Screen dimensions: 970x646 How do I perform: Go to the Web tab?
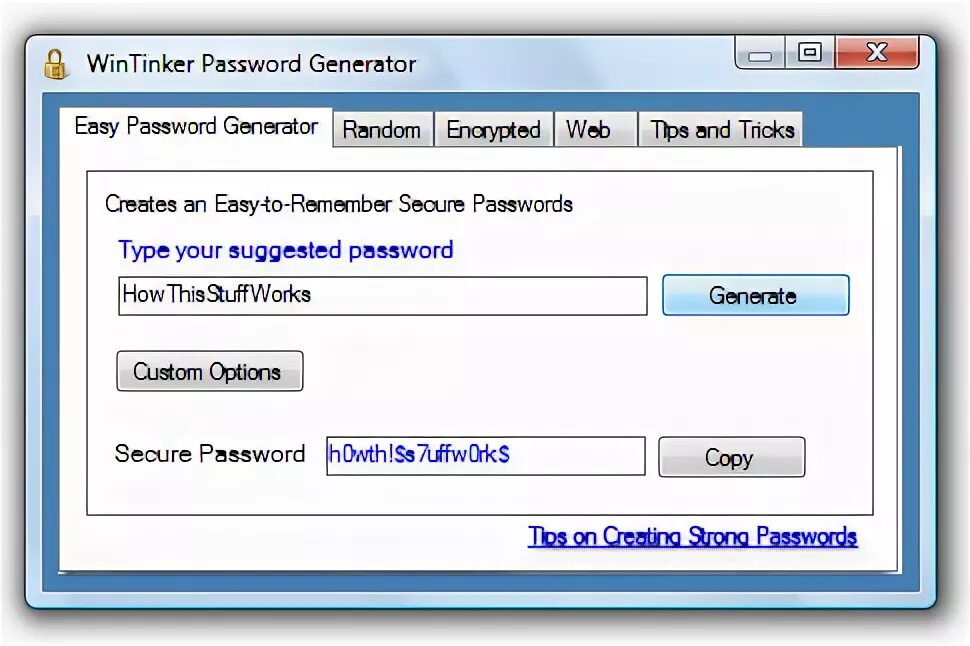click(594, 130)
